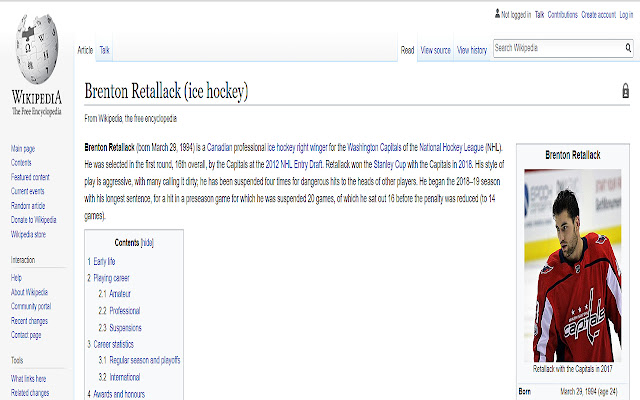640x400 pixels.
Task: Open the Article tab
Action: click(85, 50)
